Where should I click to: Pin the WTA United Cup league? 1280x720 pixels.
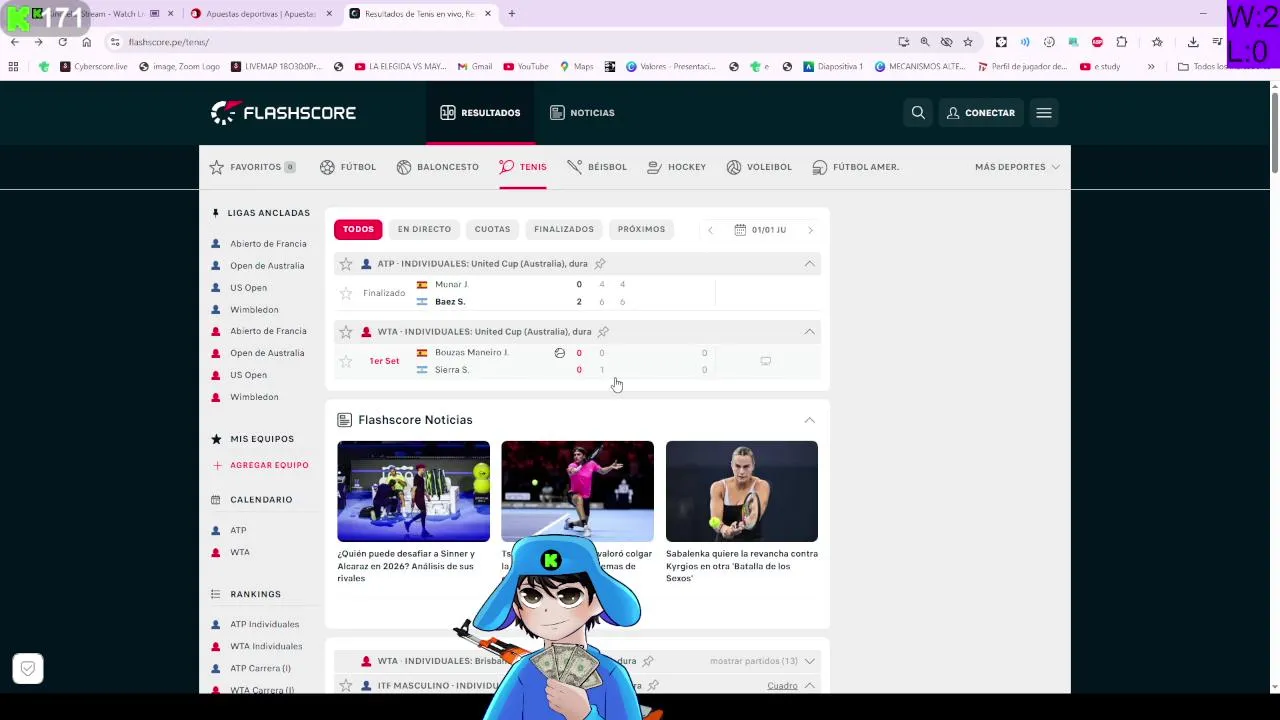[603, 332]
